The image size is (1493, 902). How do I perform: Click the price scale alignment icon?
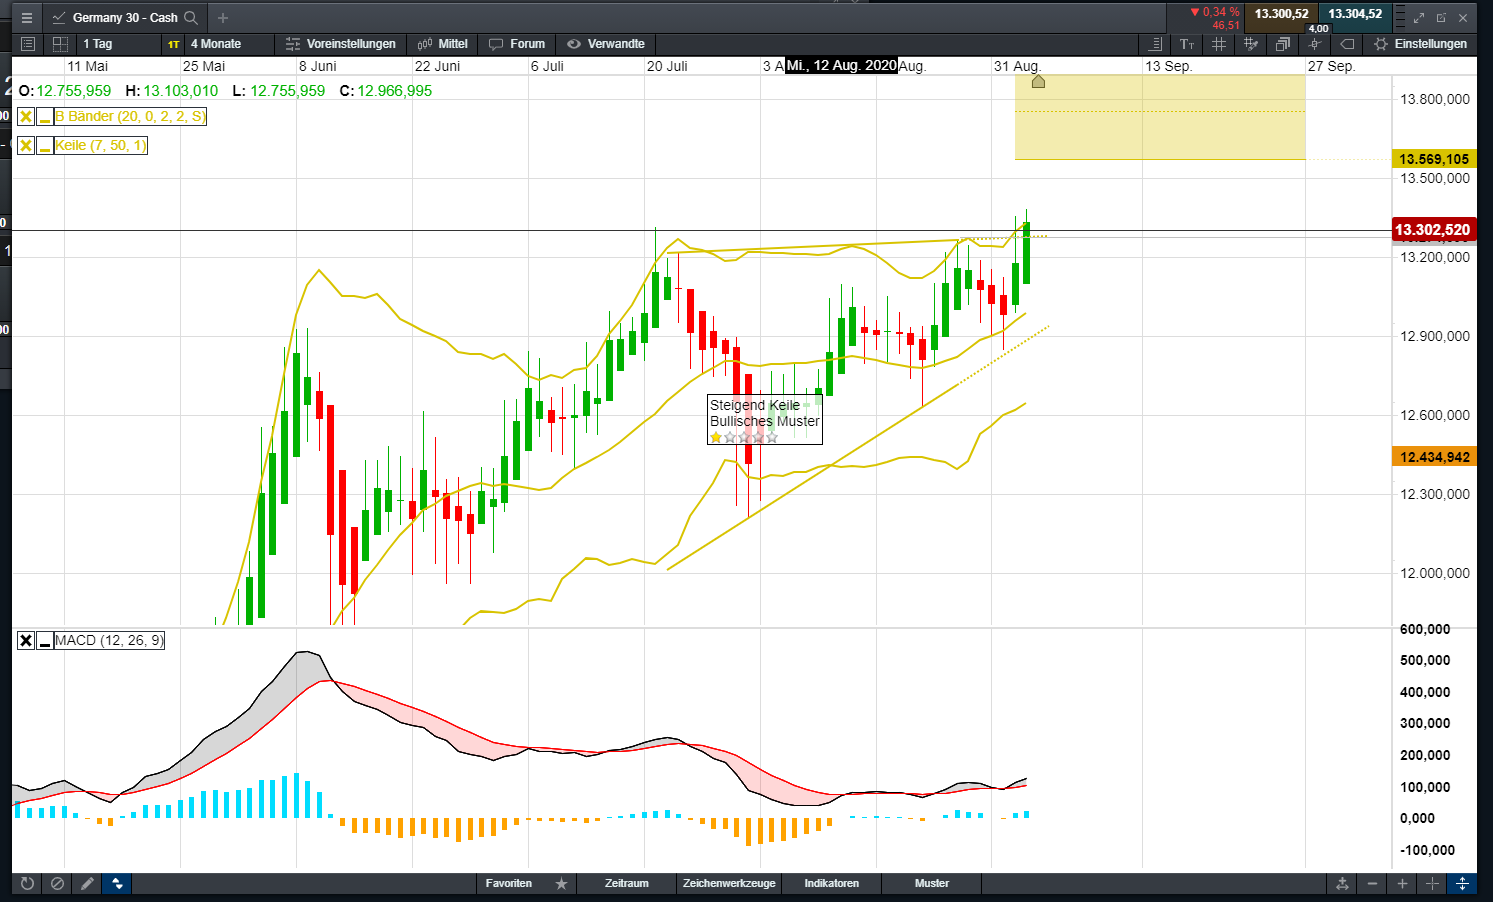coord(1155,44)
